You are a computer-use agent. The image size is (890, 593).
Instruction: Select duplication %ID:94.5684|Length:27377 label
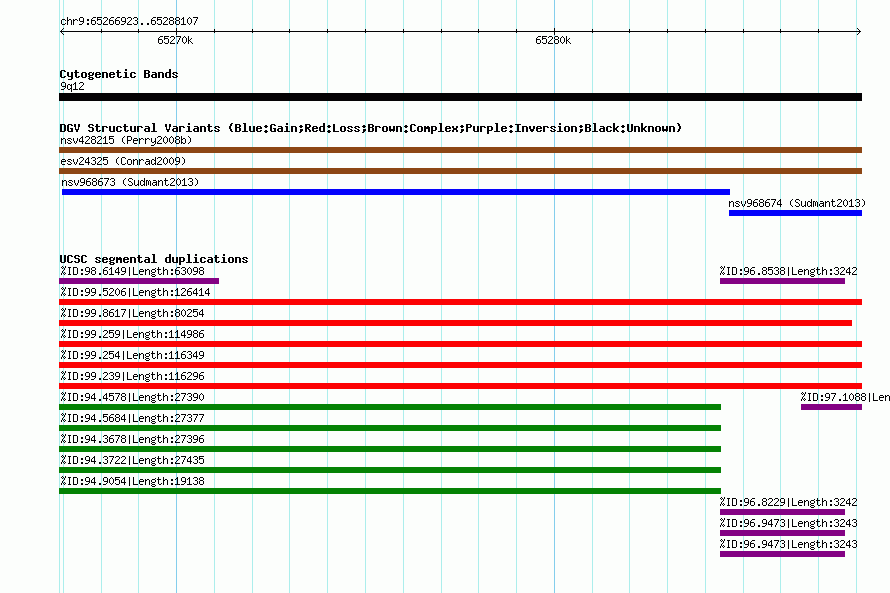click(132, 418)
